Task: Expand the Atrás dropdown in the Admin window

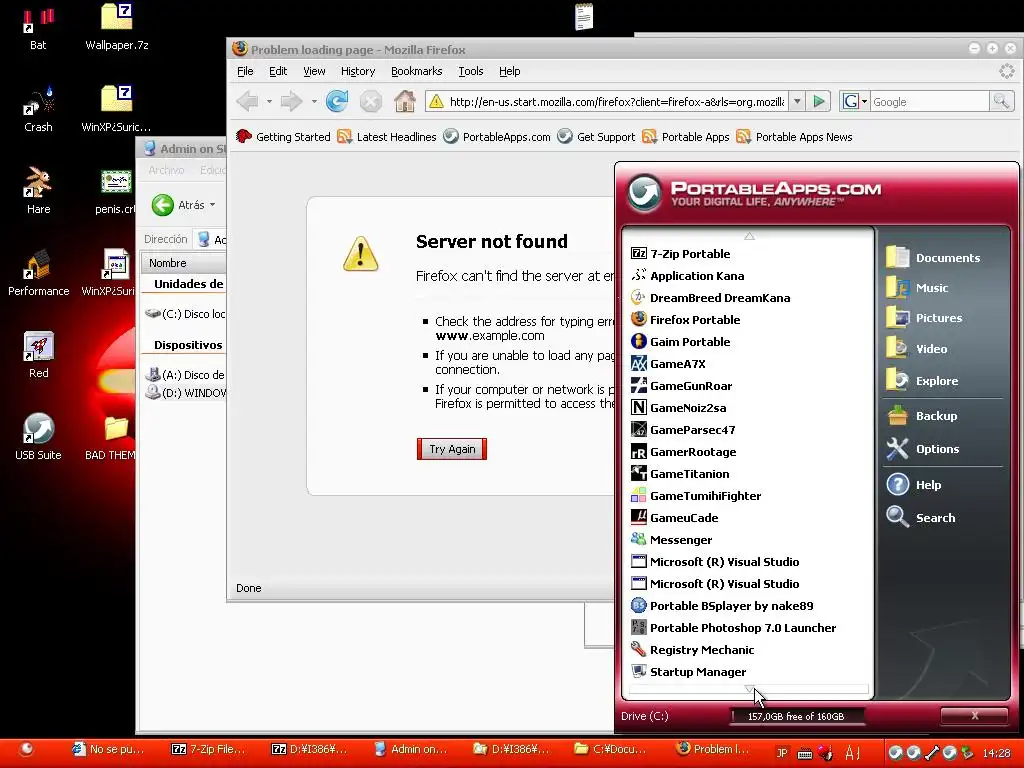Action: 212,205
